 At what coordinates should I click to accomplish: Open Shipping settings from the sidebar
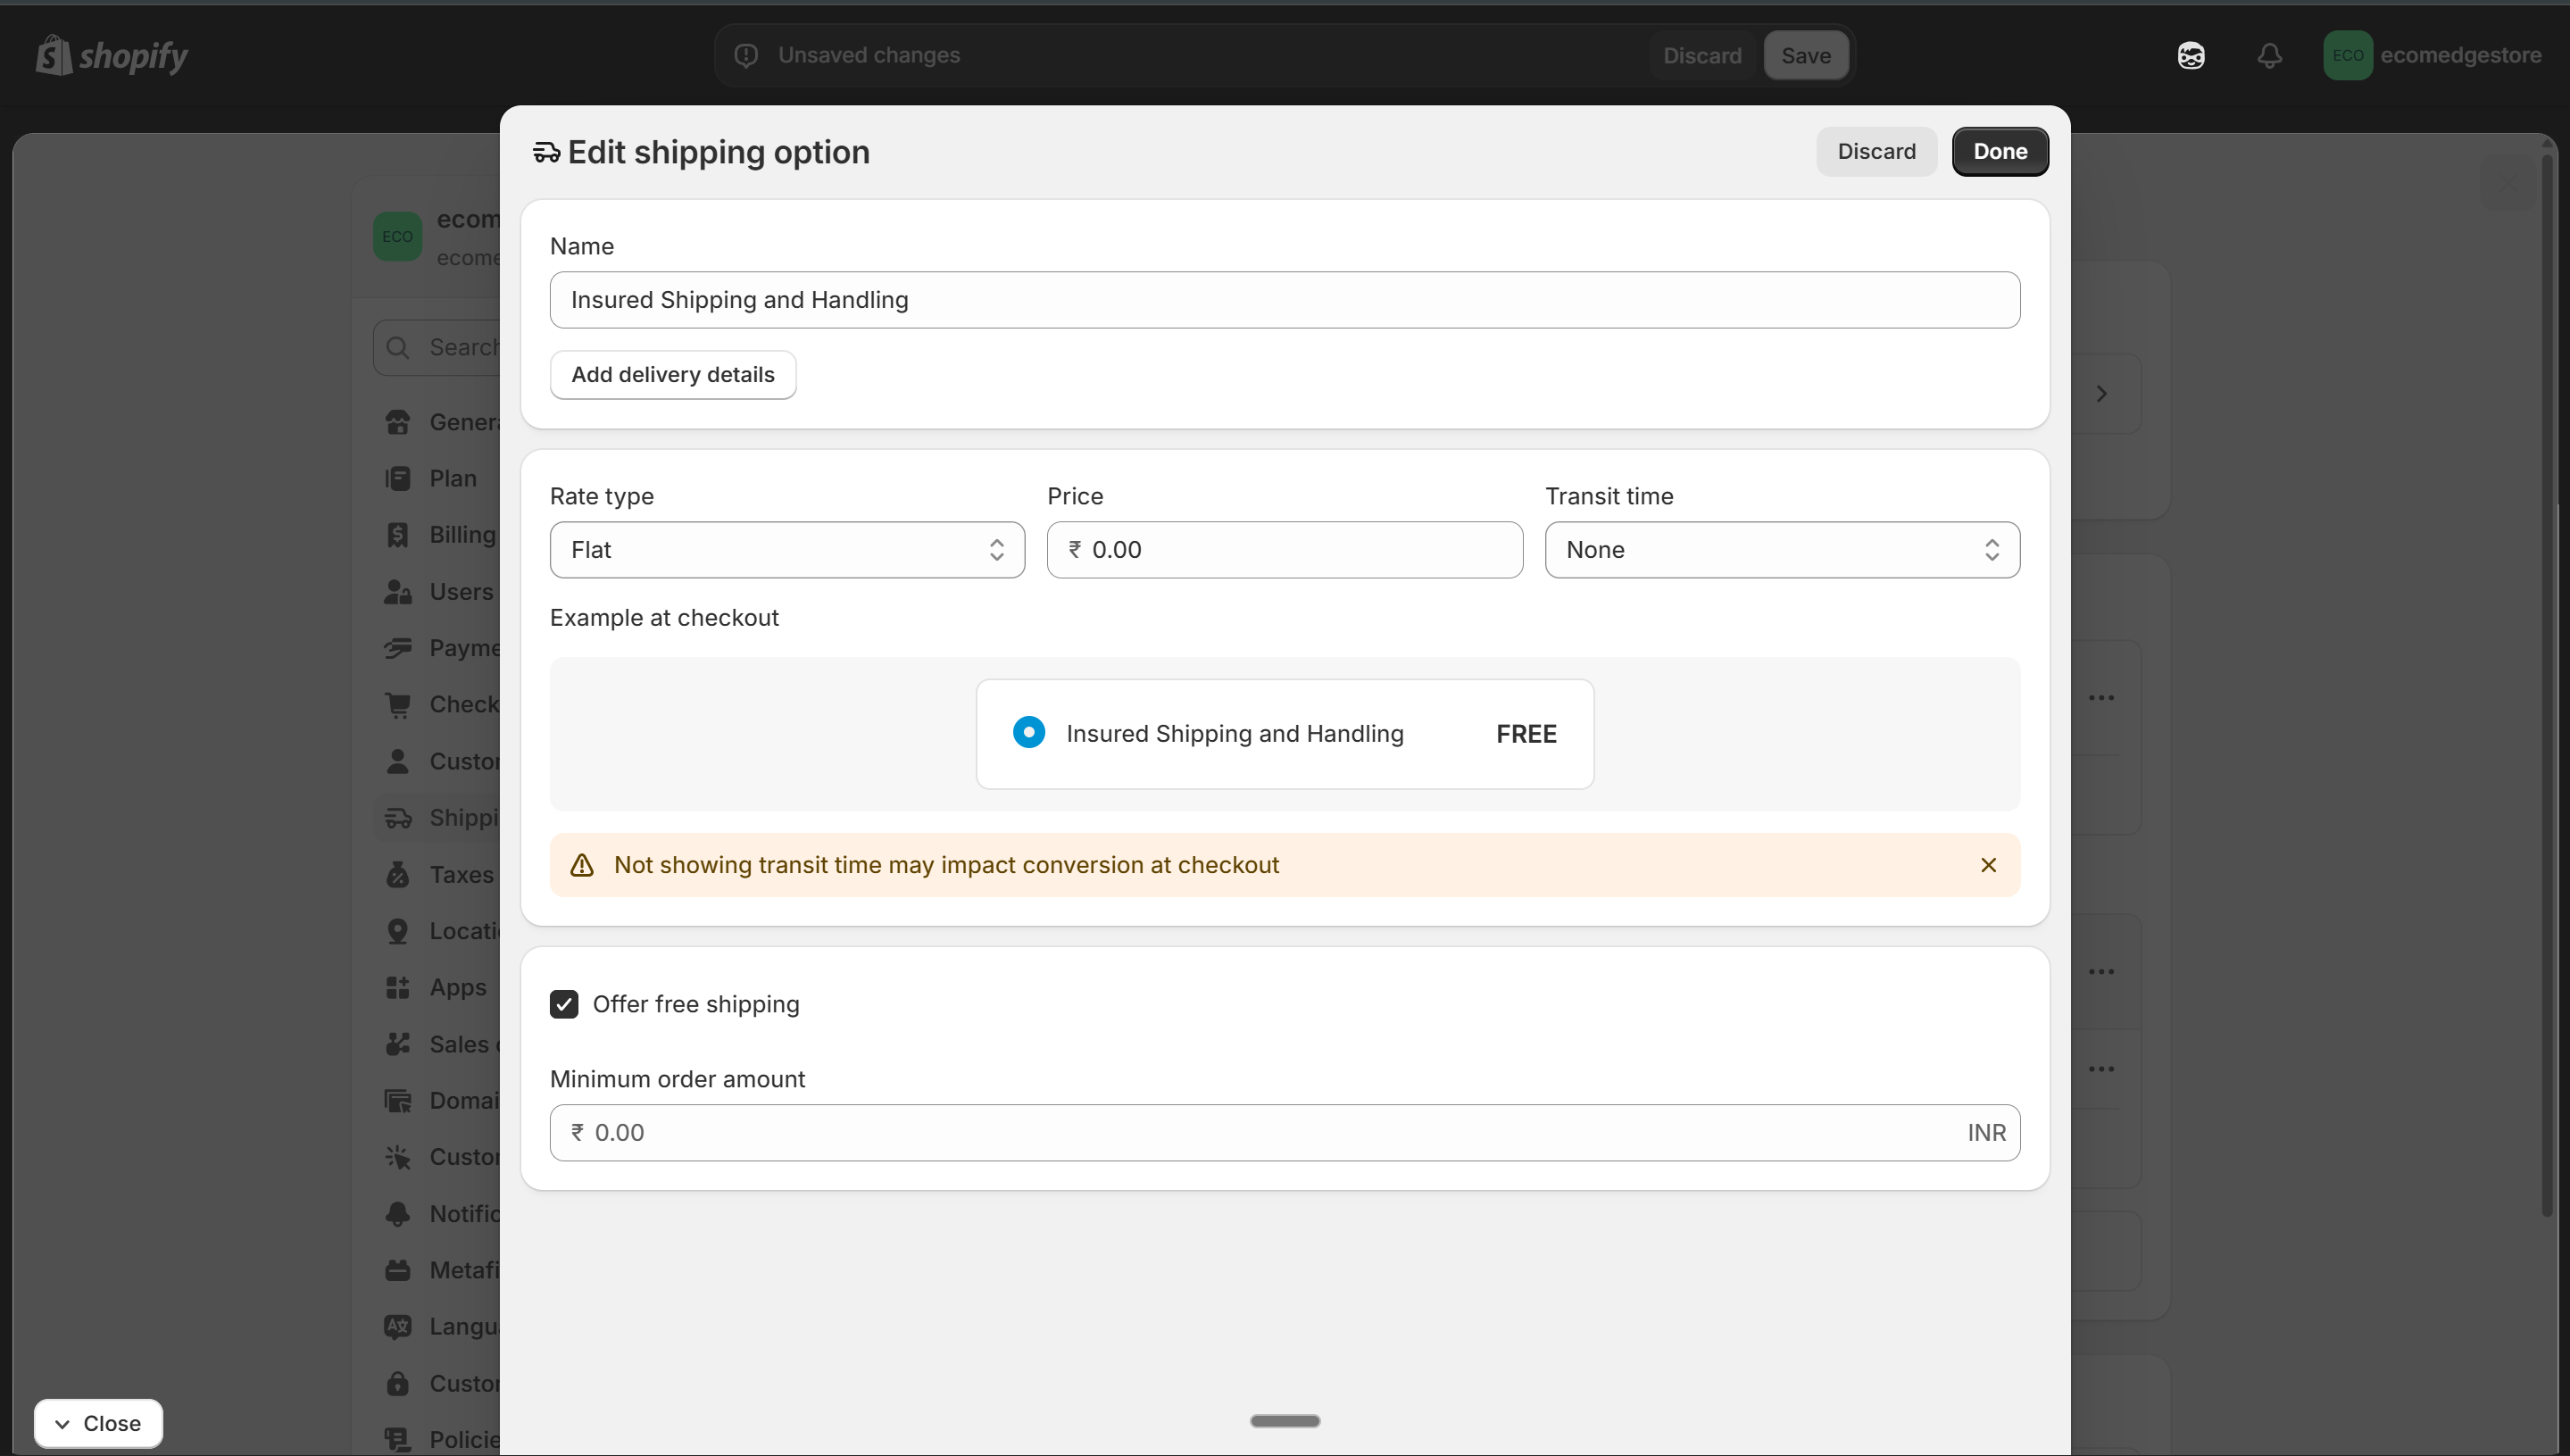point(399,817)
